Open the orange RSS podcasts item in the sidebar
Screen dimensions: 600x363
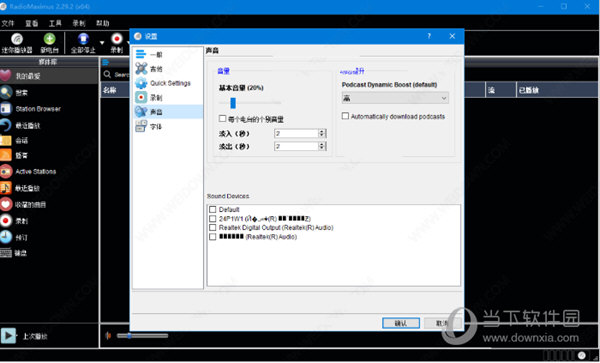pos(49,155)
